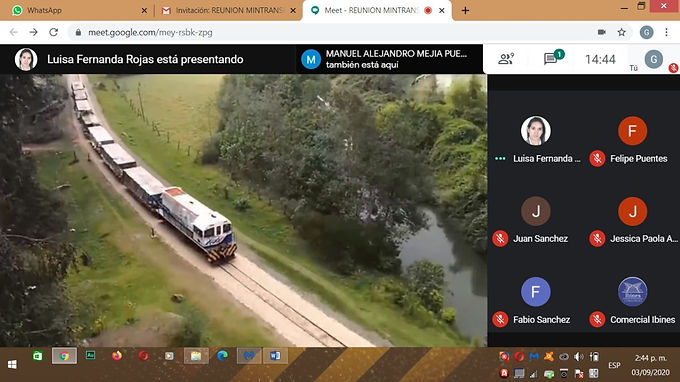Viewport: 680px width, 382px height.
Task: Select the Jessica Paola participant avatar
Action: [x=632, y=211]
